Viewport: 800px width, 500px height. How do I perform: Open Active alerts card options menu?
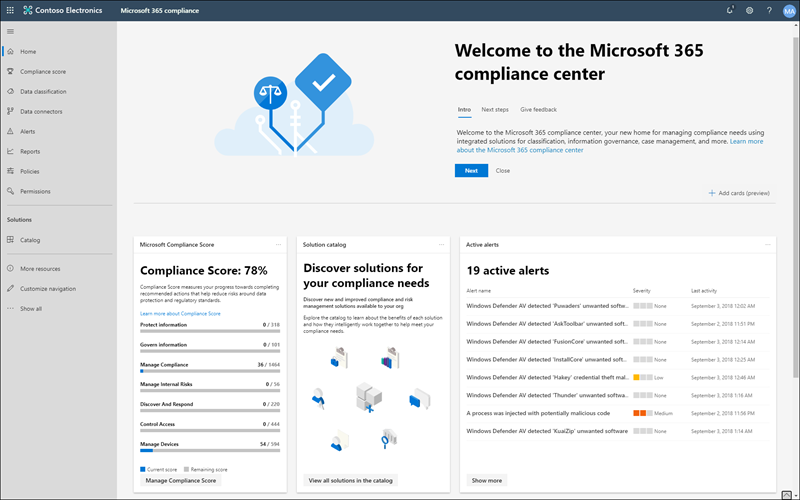[768, 245]
